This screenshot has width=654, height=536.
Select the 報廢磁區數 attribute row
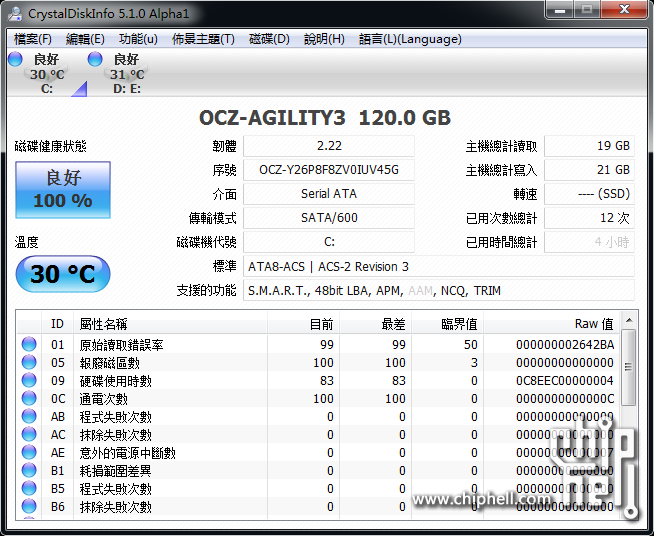[319, 362]
